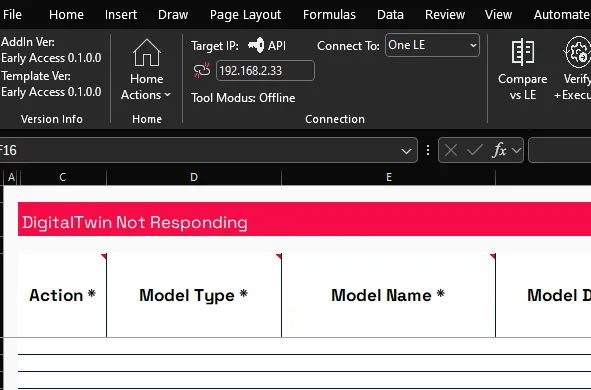Image resolution: width=591 pixels, height=390 pixels.
Task: Select column D header
Action: pyautogui.click(x=194, y=177)
